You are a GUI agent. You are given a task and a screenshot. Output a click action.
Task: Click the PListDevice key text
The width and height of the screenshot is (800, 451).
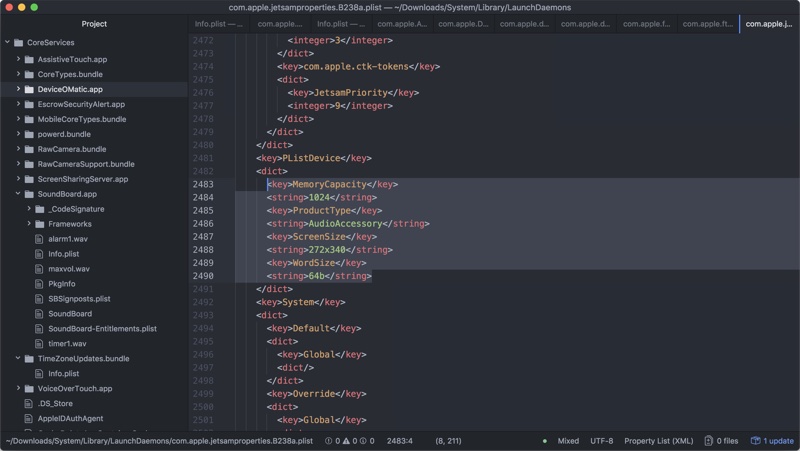pos(311,158)
